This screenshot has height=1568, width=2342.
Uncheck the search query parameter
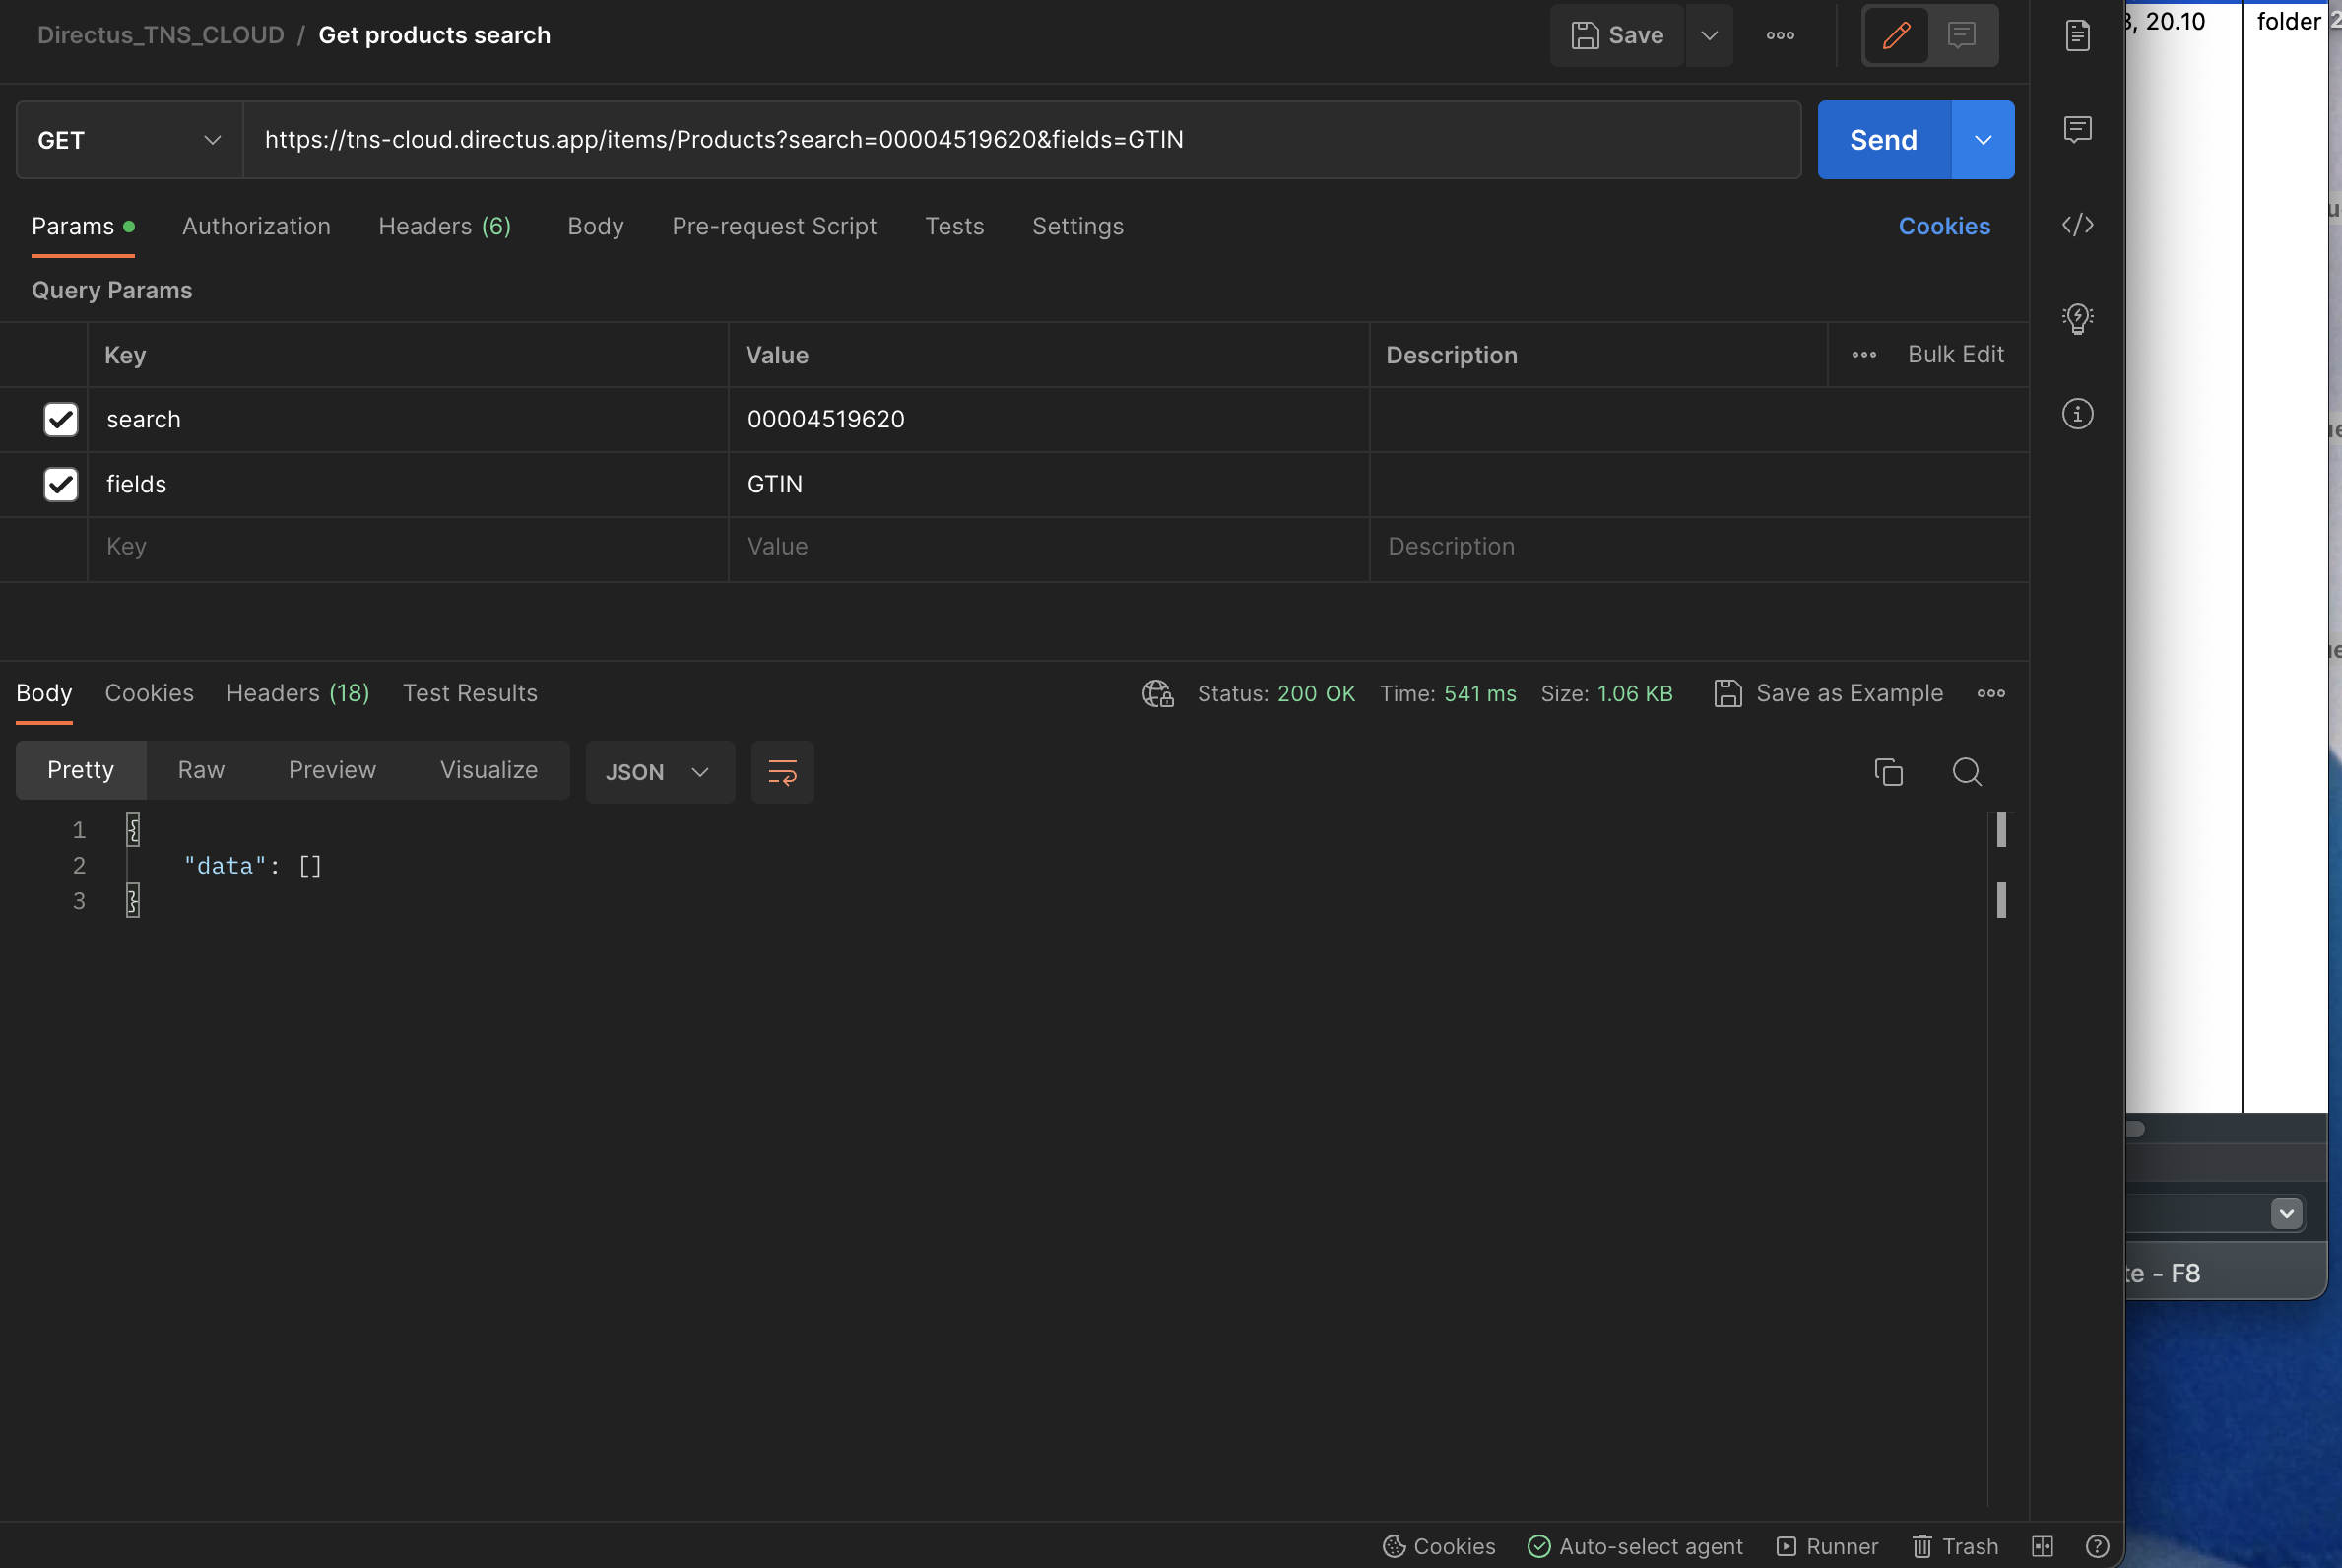point(60,419)
